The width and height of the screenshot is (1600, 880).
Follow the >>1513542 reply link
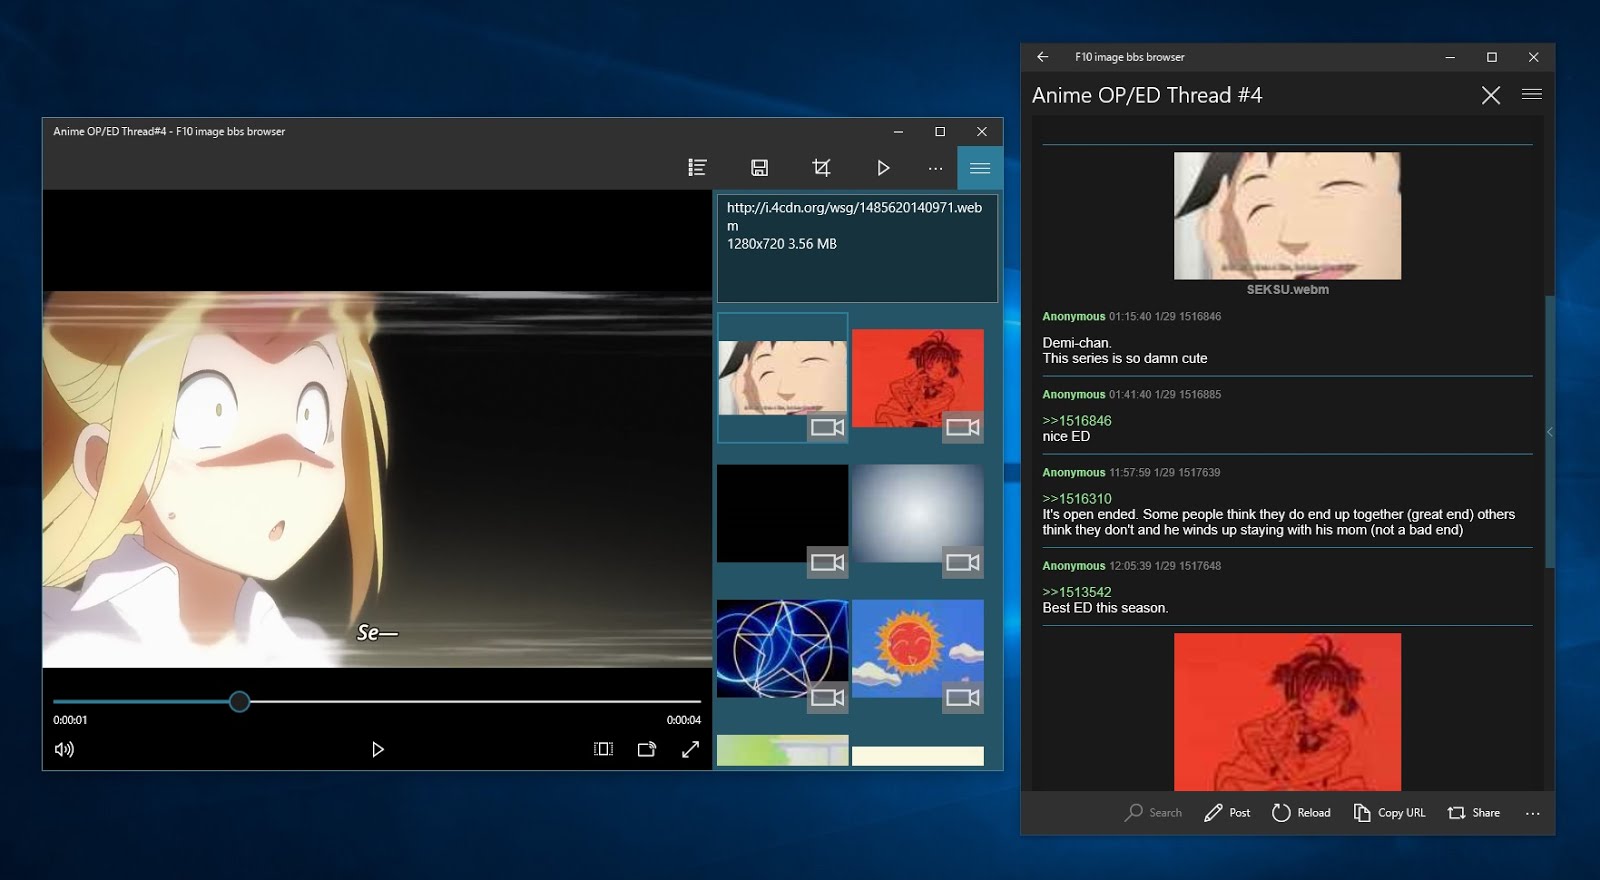pos(1077,592)
